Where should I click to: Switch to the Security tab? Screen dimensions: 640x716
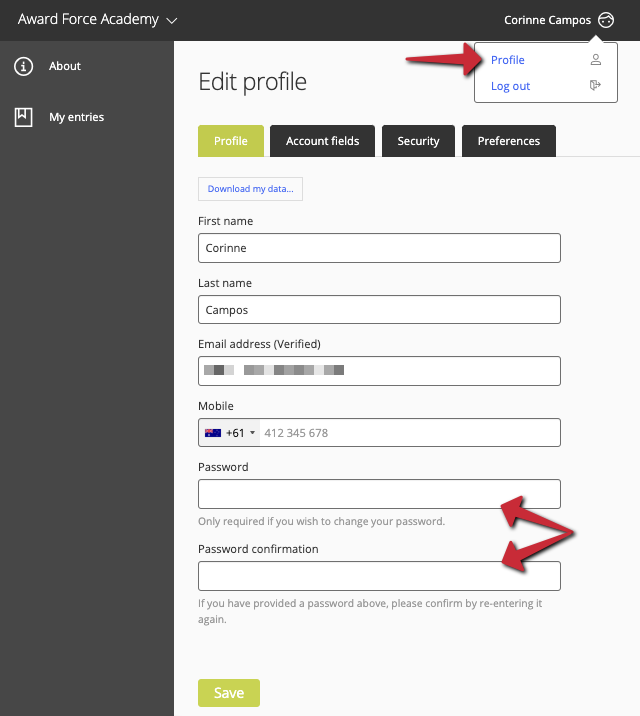pos(418,141)
